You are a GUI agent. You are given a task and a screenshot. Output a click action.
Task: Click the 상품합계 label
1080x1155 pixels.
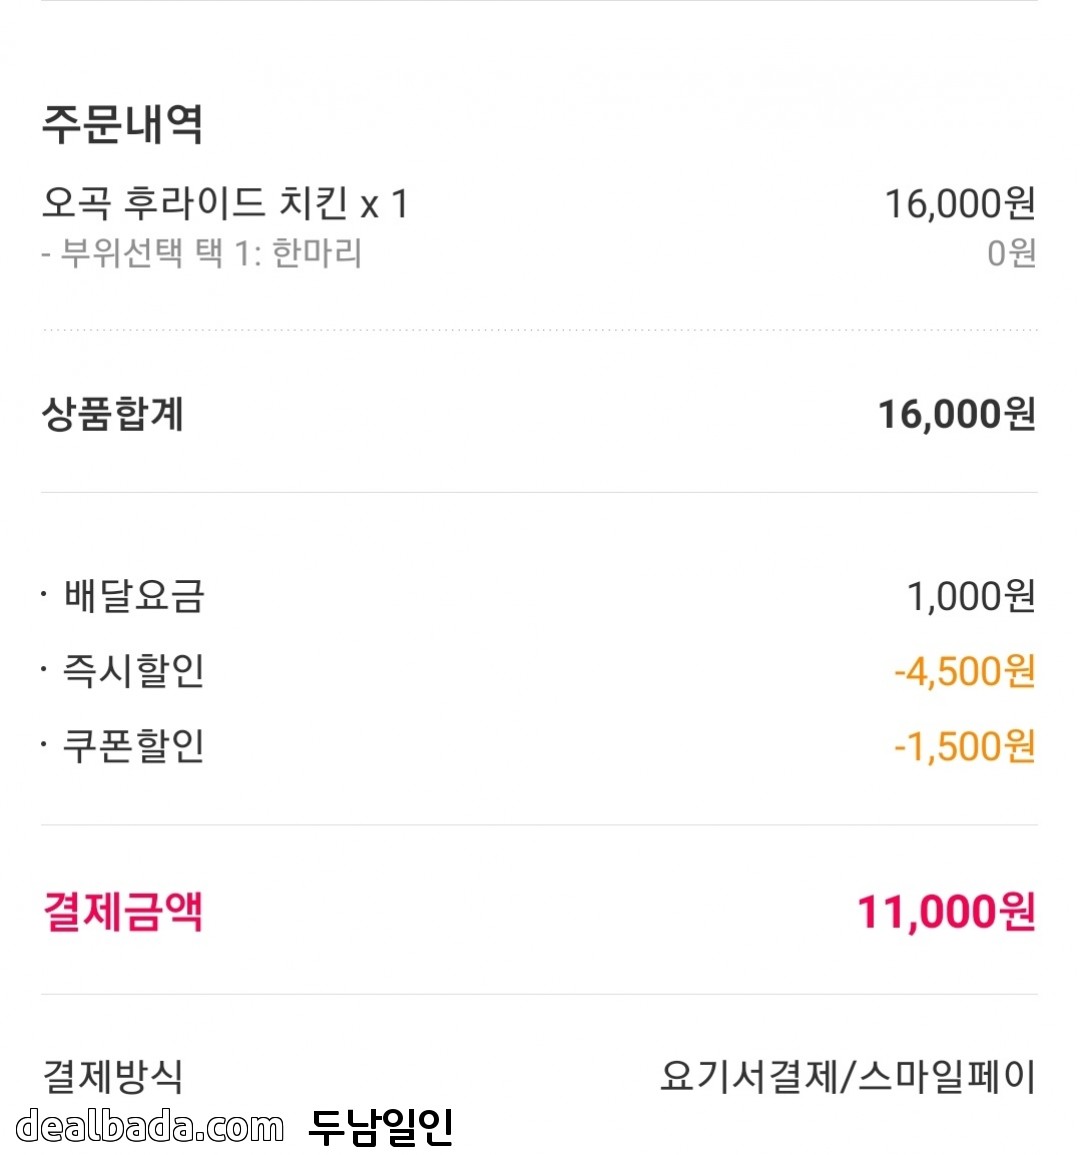113,414
